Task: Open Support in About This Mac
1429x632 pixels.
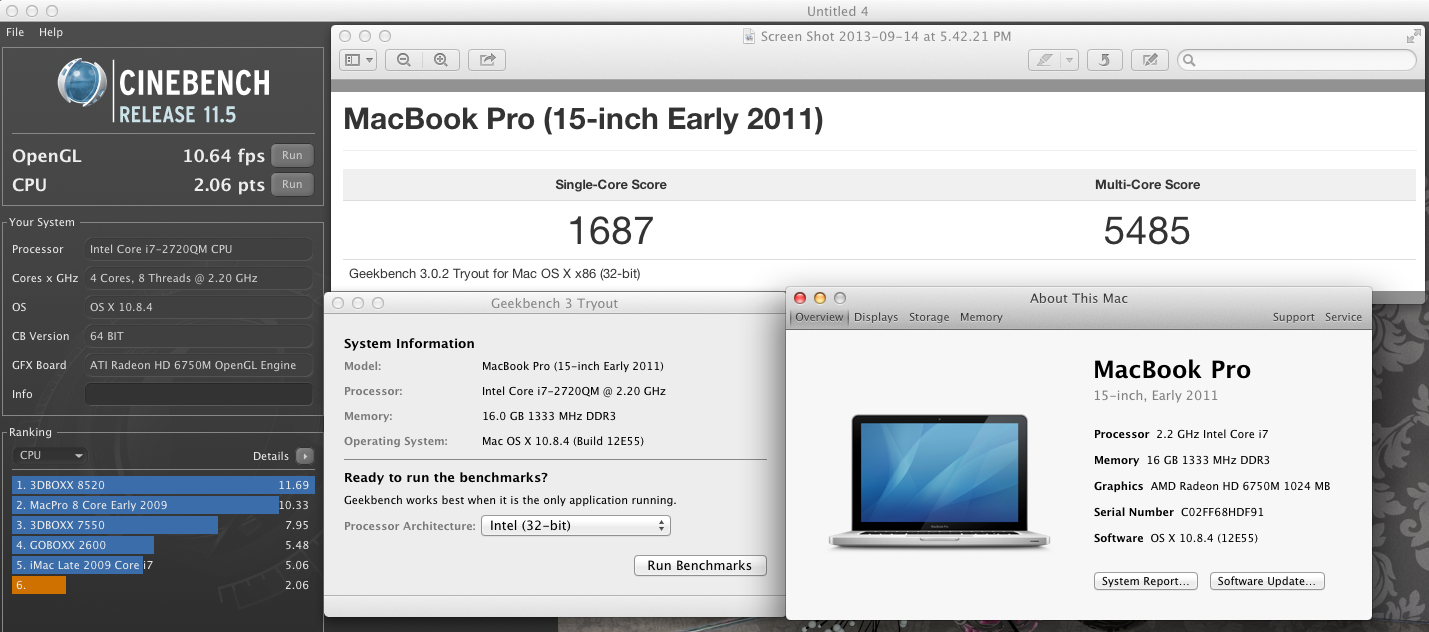Action: coord(1293,317)
